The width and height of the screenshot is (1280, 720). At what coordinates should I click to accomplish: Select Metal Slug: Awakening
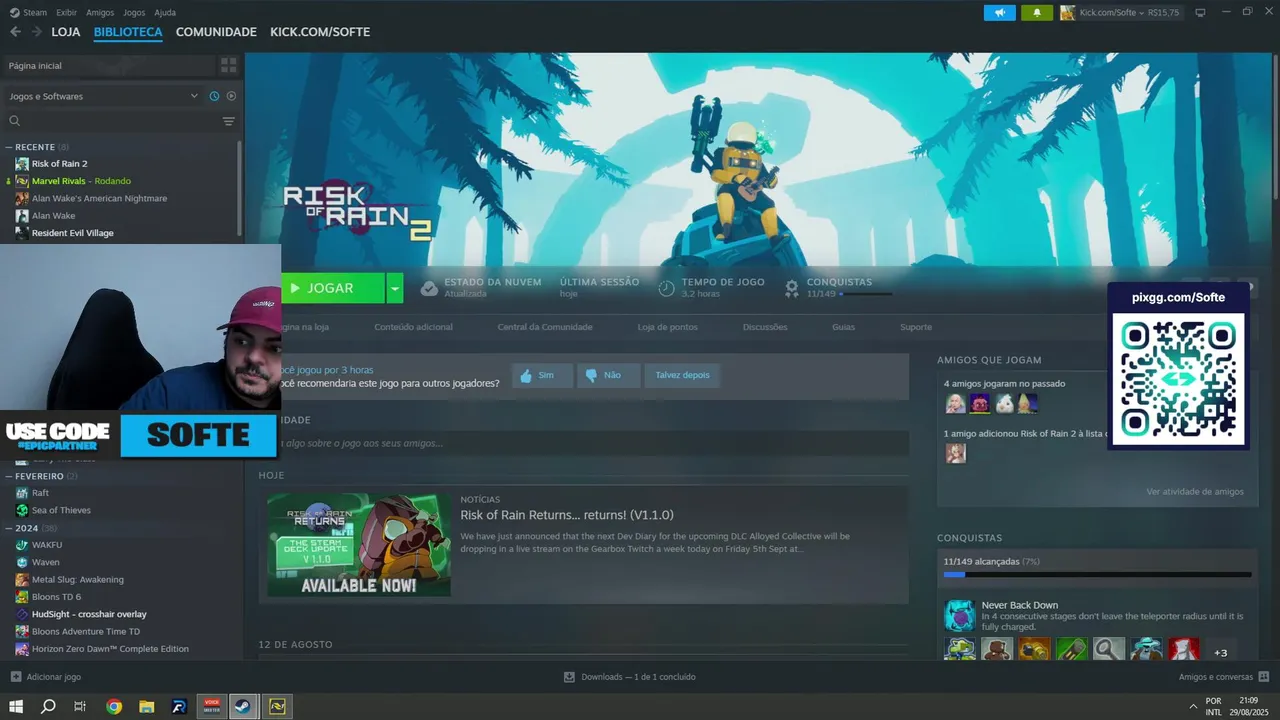(x=78, y=580)
